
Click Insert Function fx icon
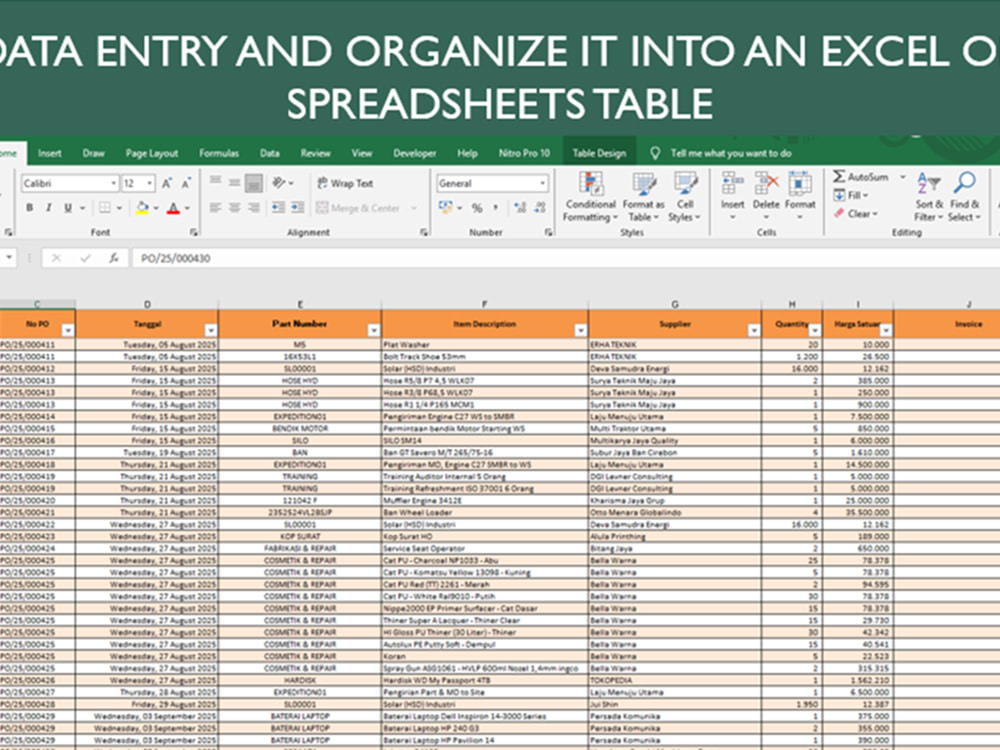[x=114, y=258]
